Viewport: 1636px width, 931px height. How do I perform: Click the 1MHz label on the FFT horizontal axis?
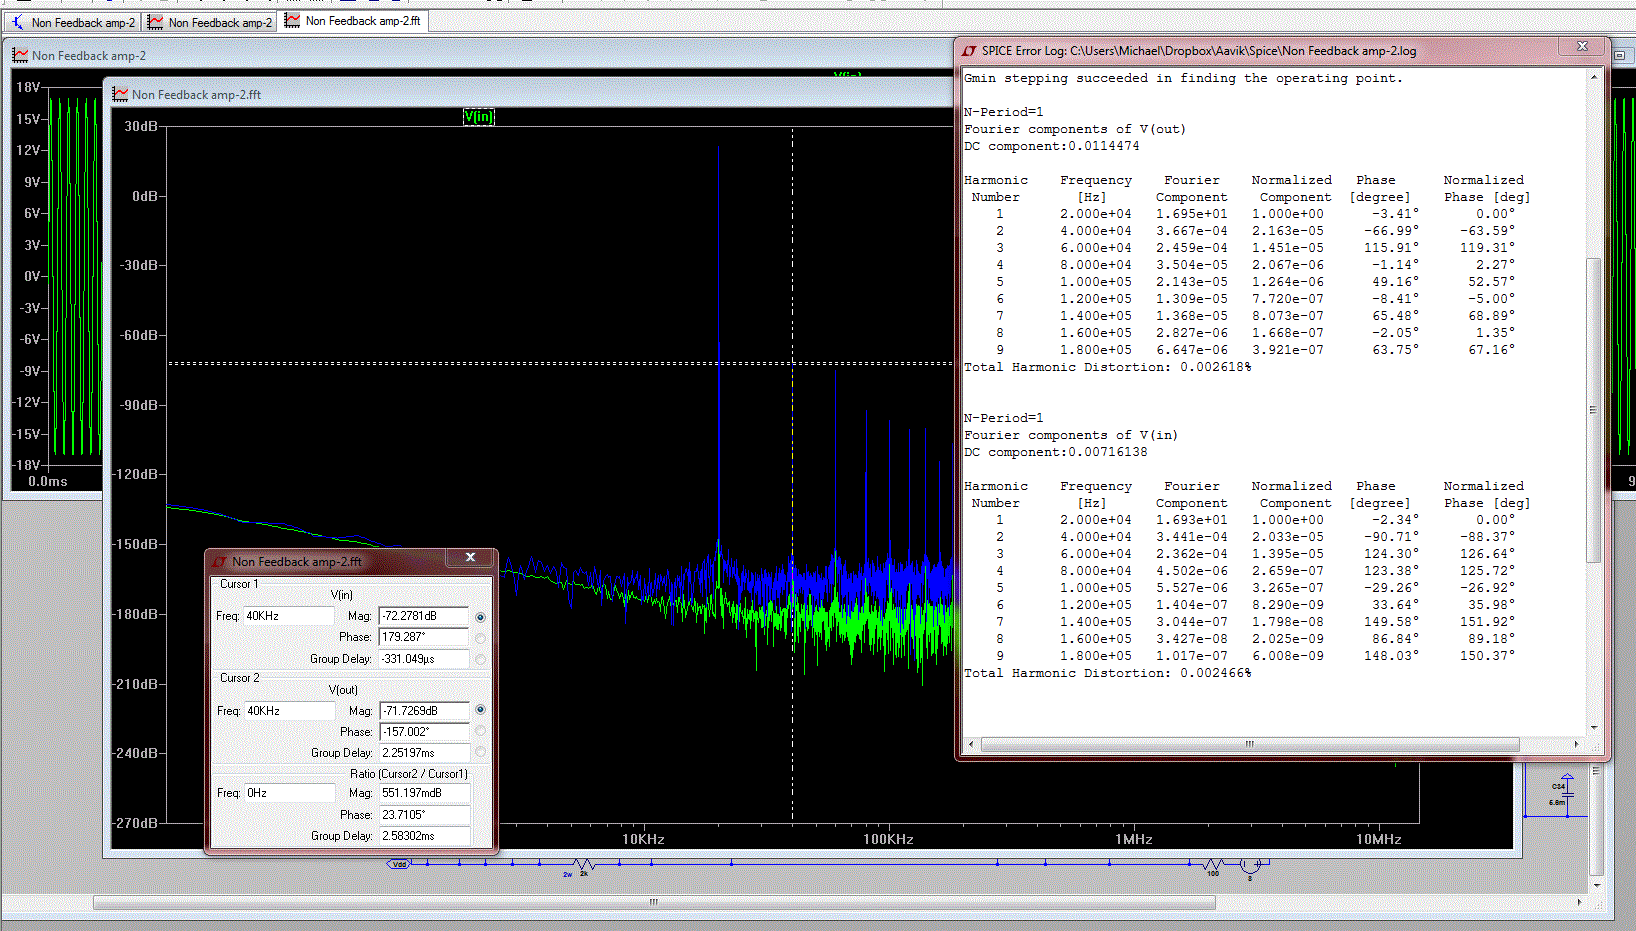point(1134,839)
